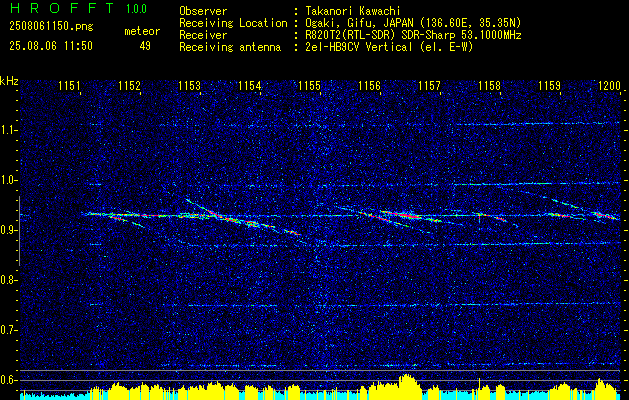The image size is (629, 400).
Task: Click the 1.1 kHz axis label
Action: [9, 130]
